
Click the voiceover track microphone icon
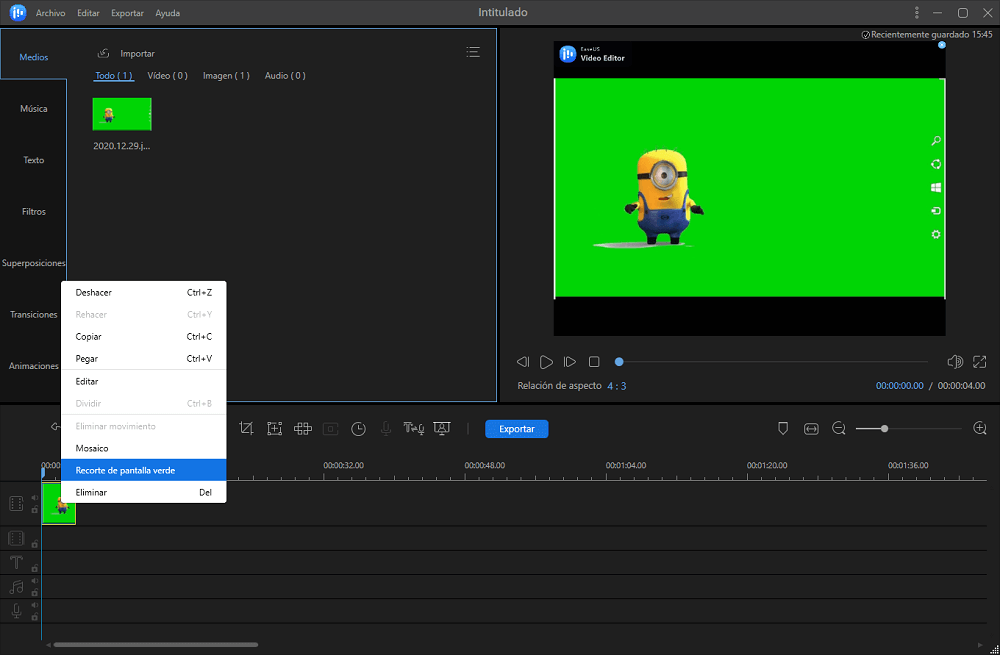(17, 612)
